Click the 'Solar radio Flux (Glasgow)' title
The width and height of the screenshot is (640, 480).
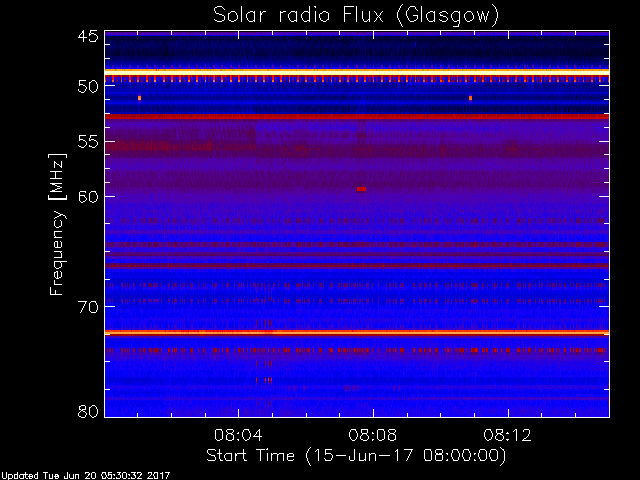356,16
